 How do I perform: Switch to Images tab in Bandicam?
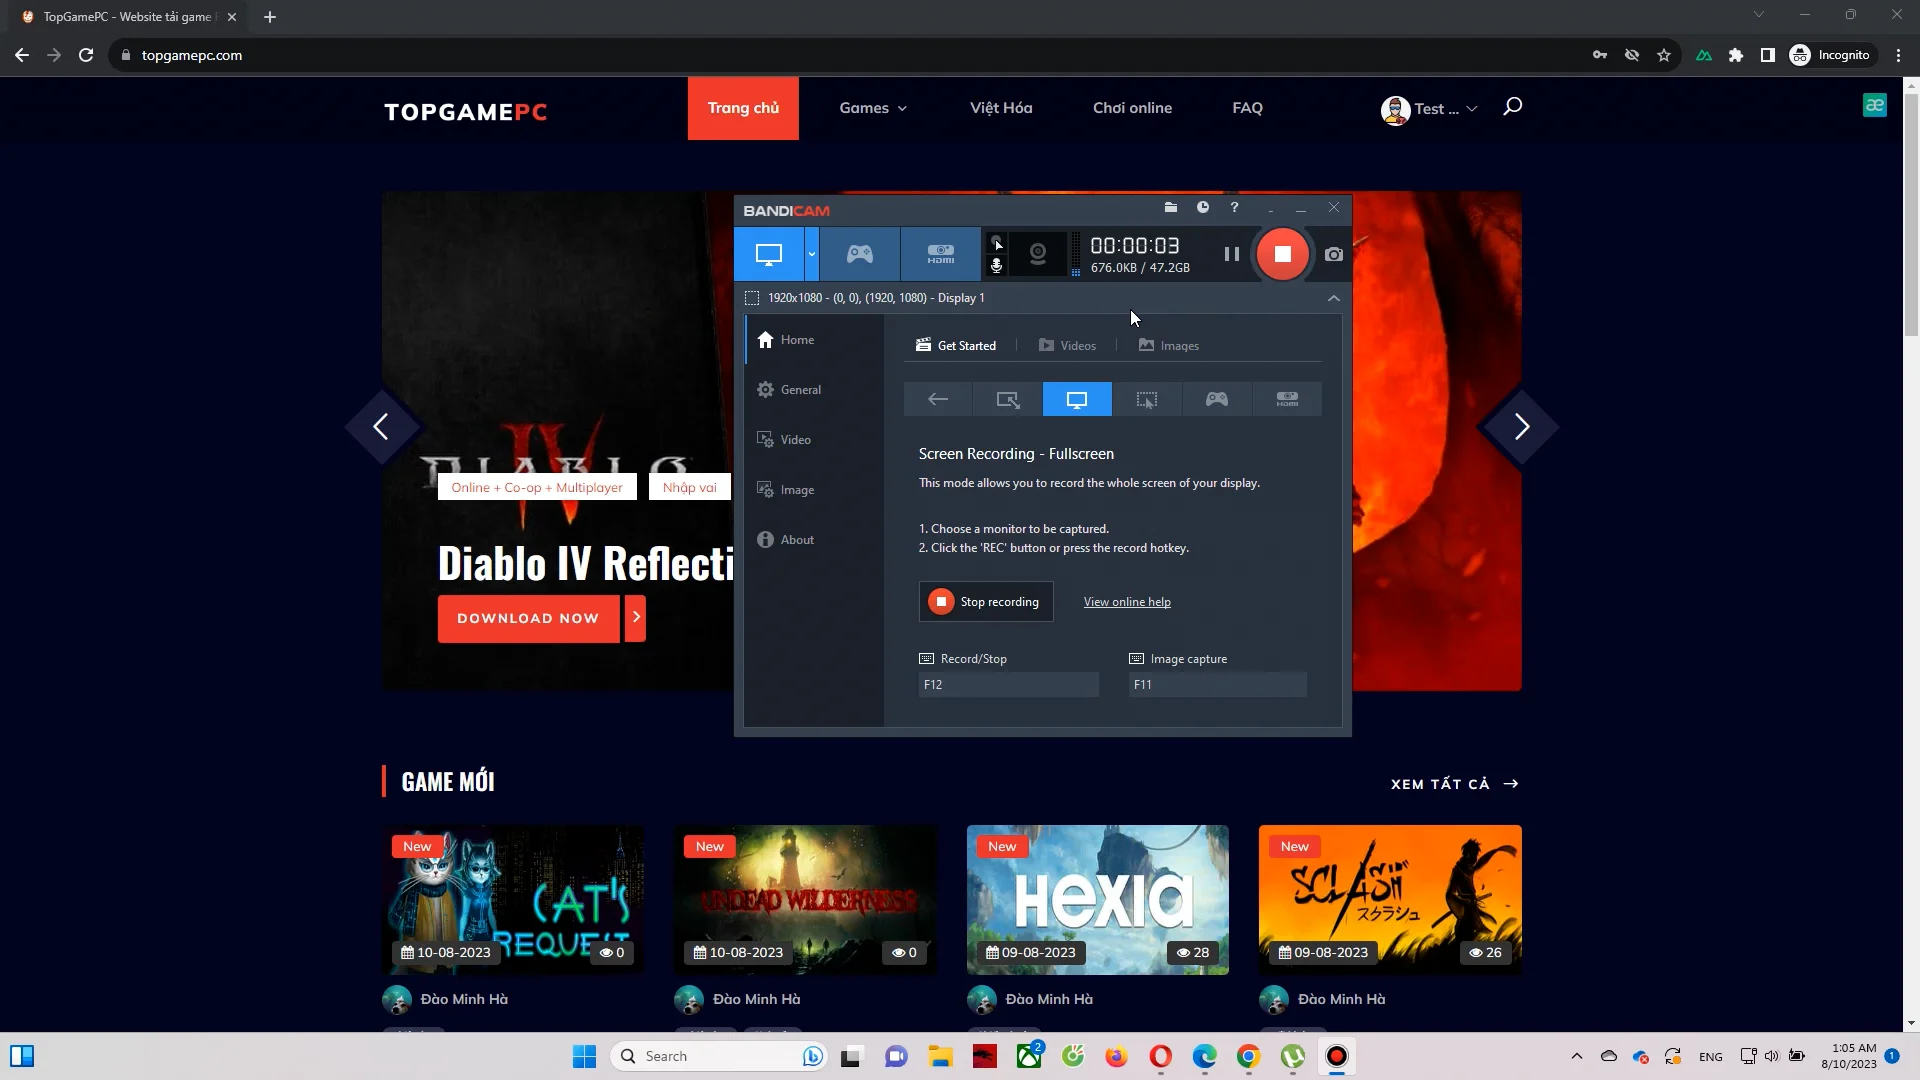click(x=1168, y=345)
